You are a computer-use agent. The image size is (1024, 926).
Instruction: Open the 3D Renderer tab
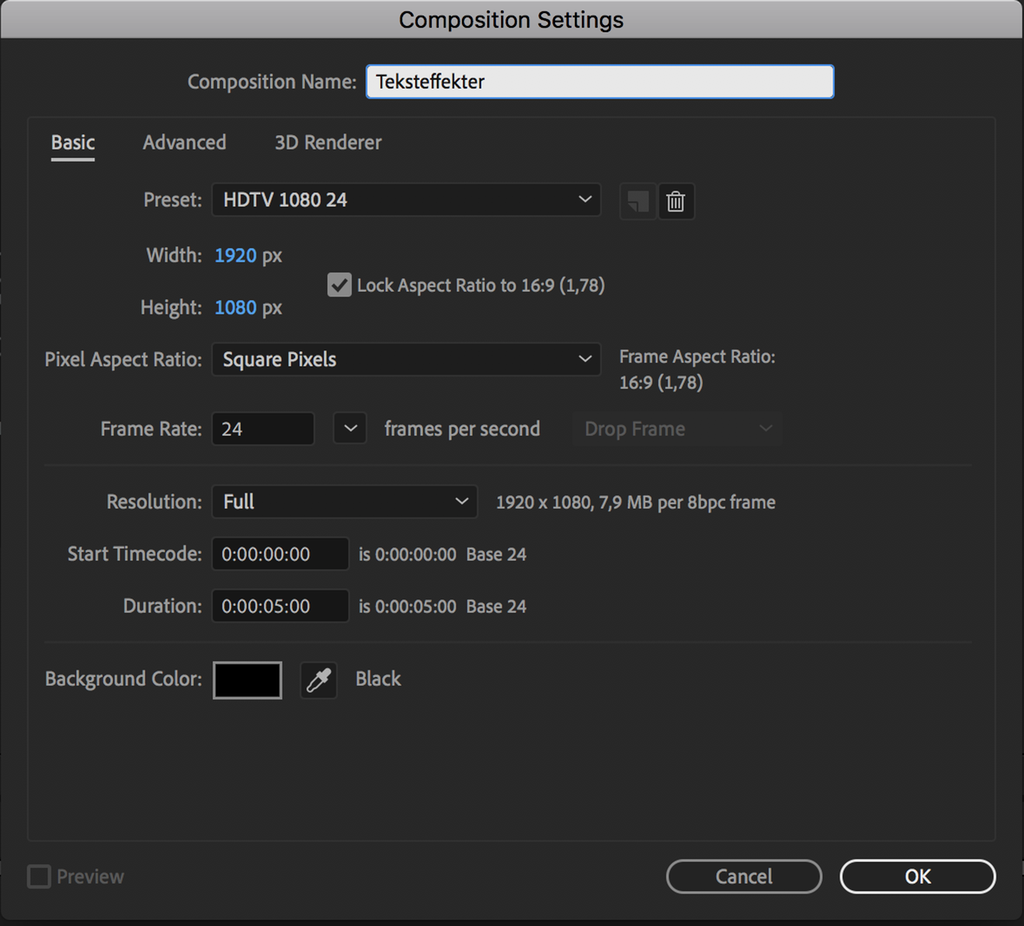pos(328,142)
